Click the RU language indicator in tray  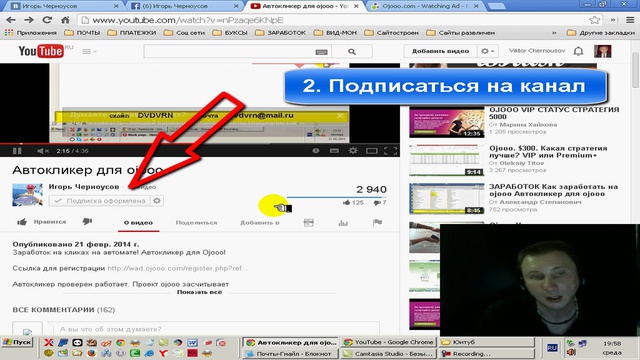click(552, 348)
